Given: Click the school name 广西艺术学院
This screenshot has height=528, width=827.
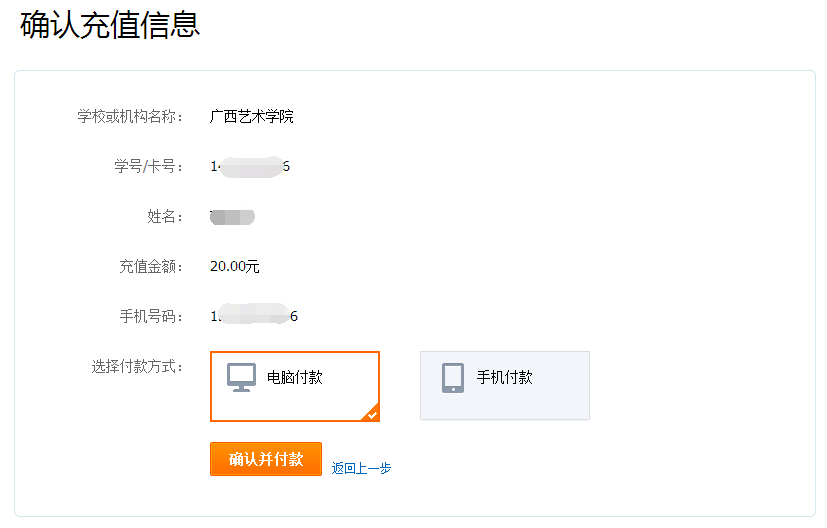Looking at the screenshot, I should coord(252,117).
